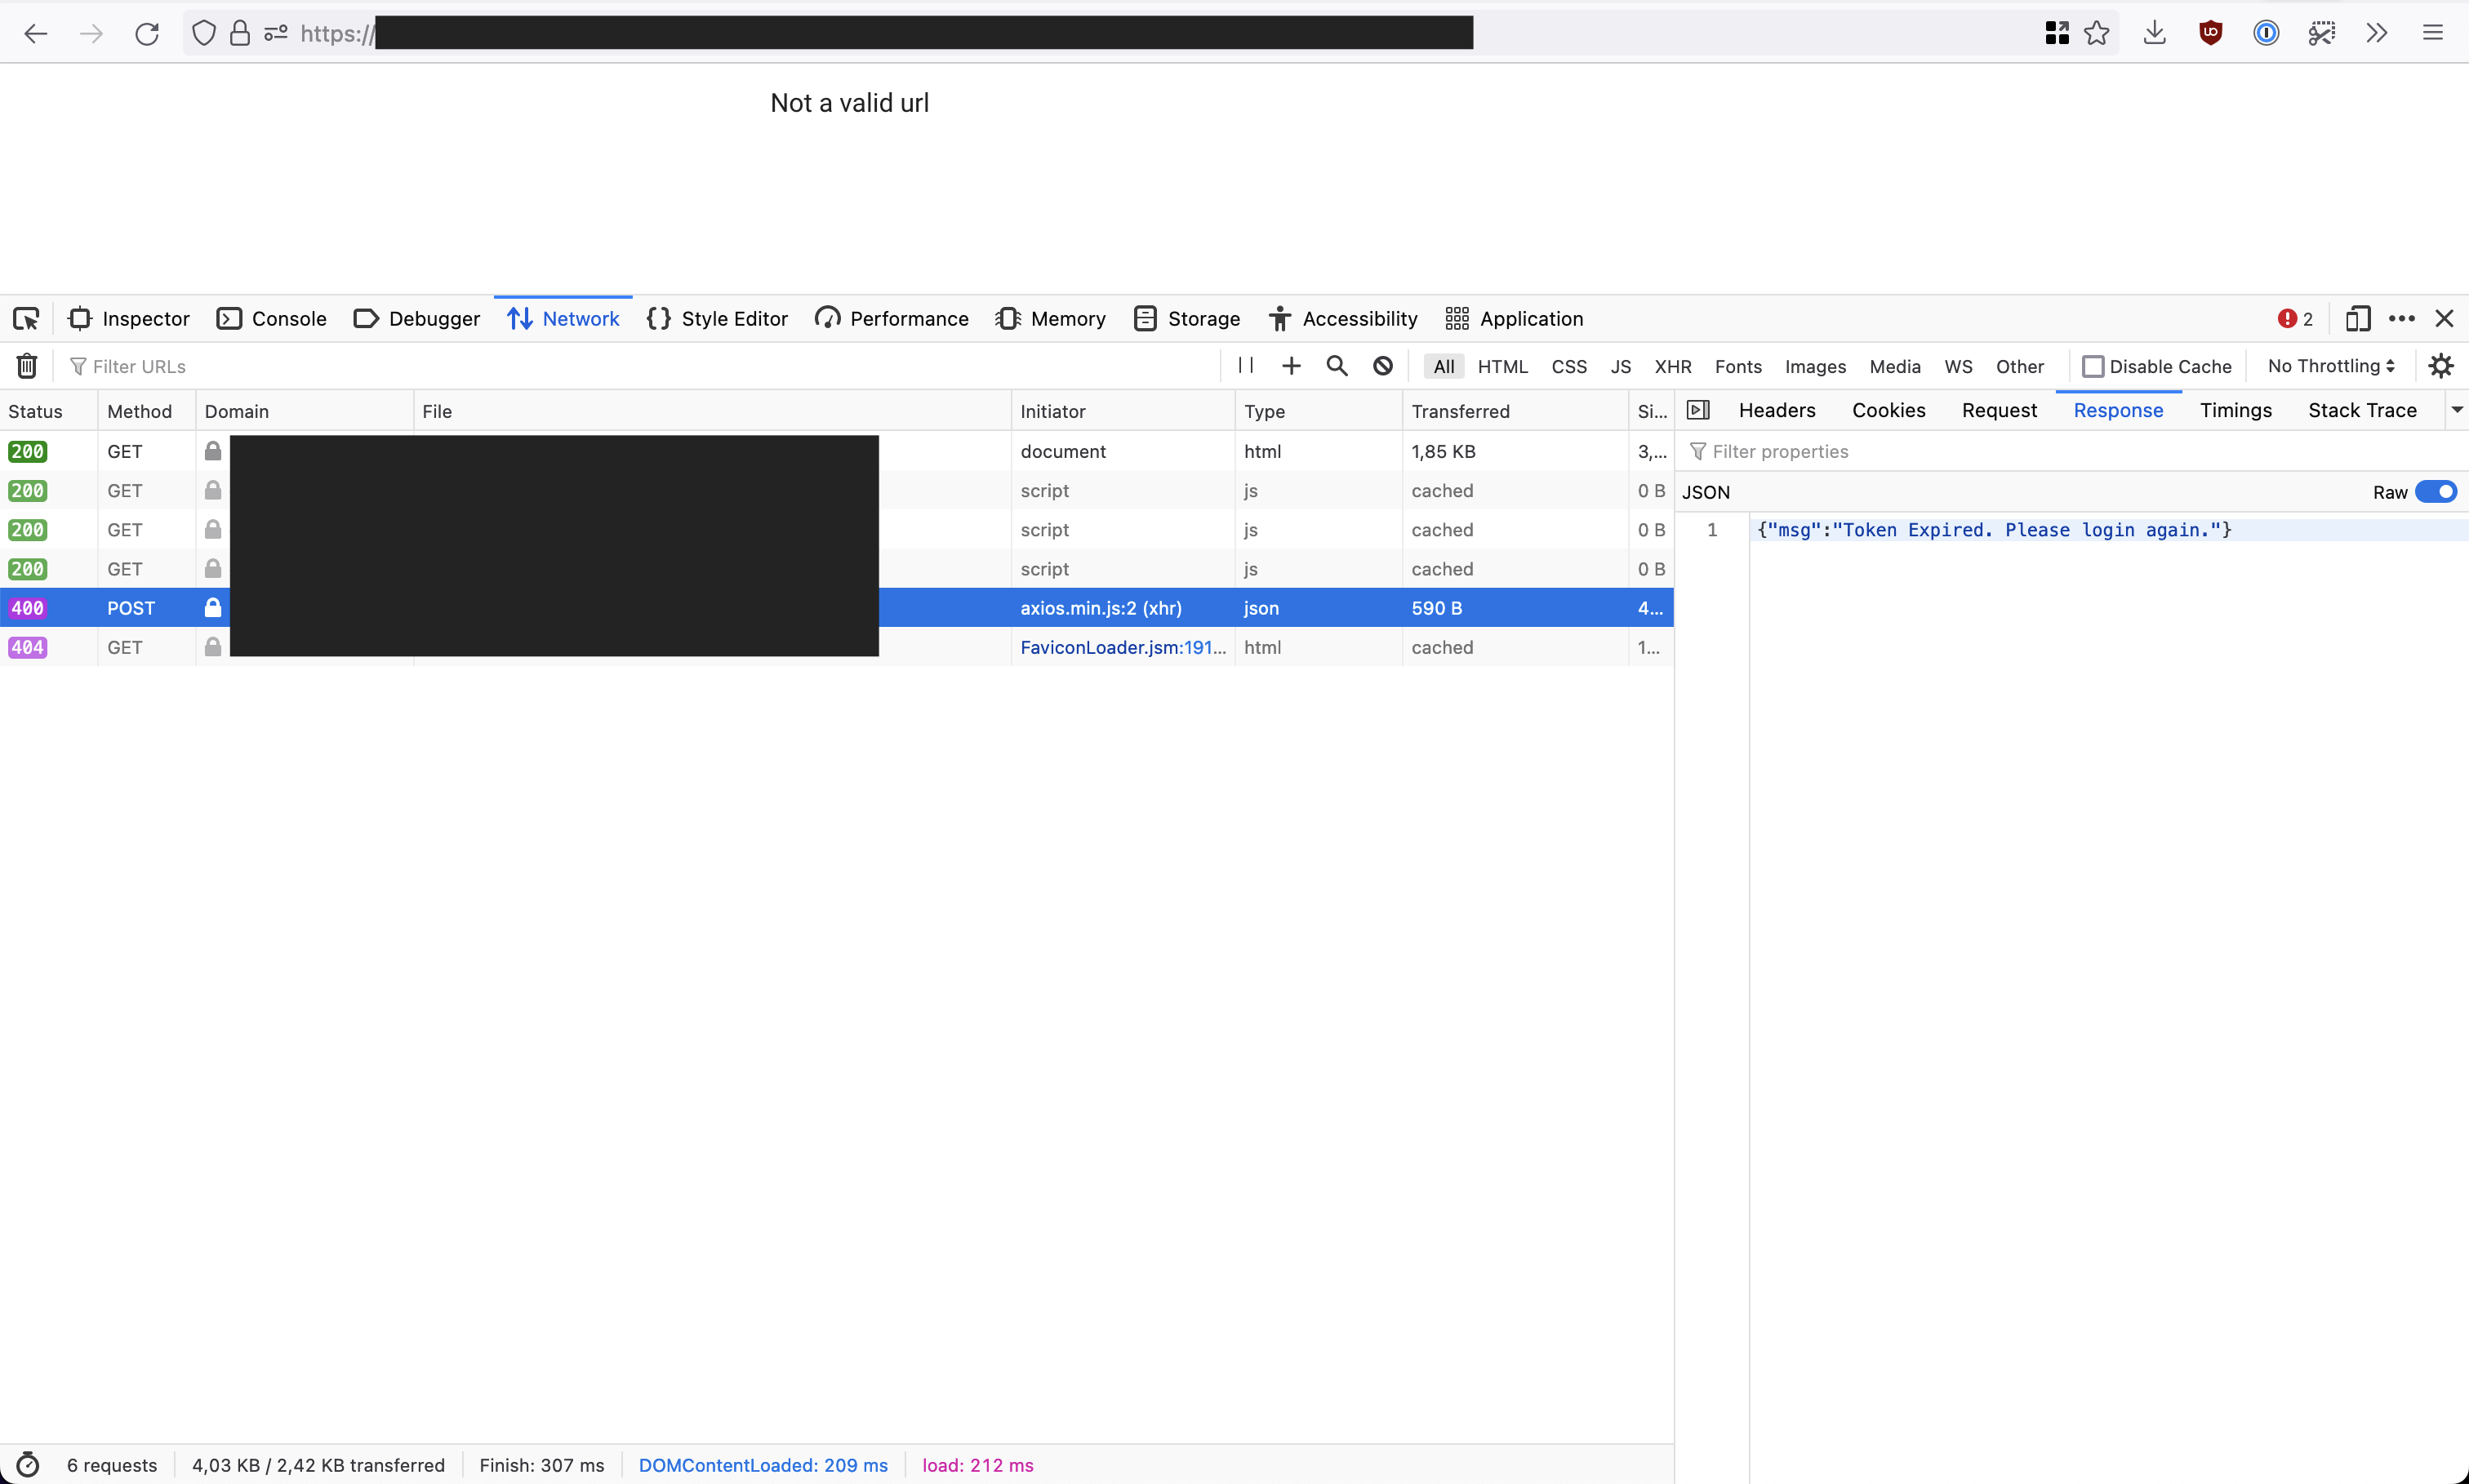
Task: Clear all network requests with trash icon
Action: point(26,365)
